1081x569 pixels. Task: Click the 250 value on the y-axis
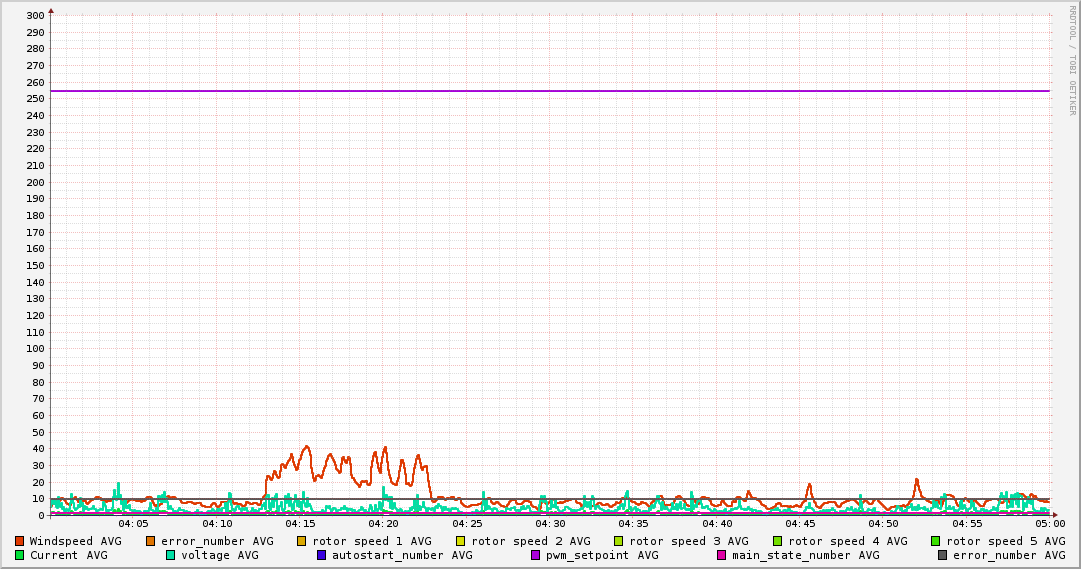(35, 99)
